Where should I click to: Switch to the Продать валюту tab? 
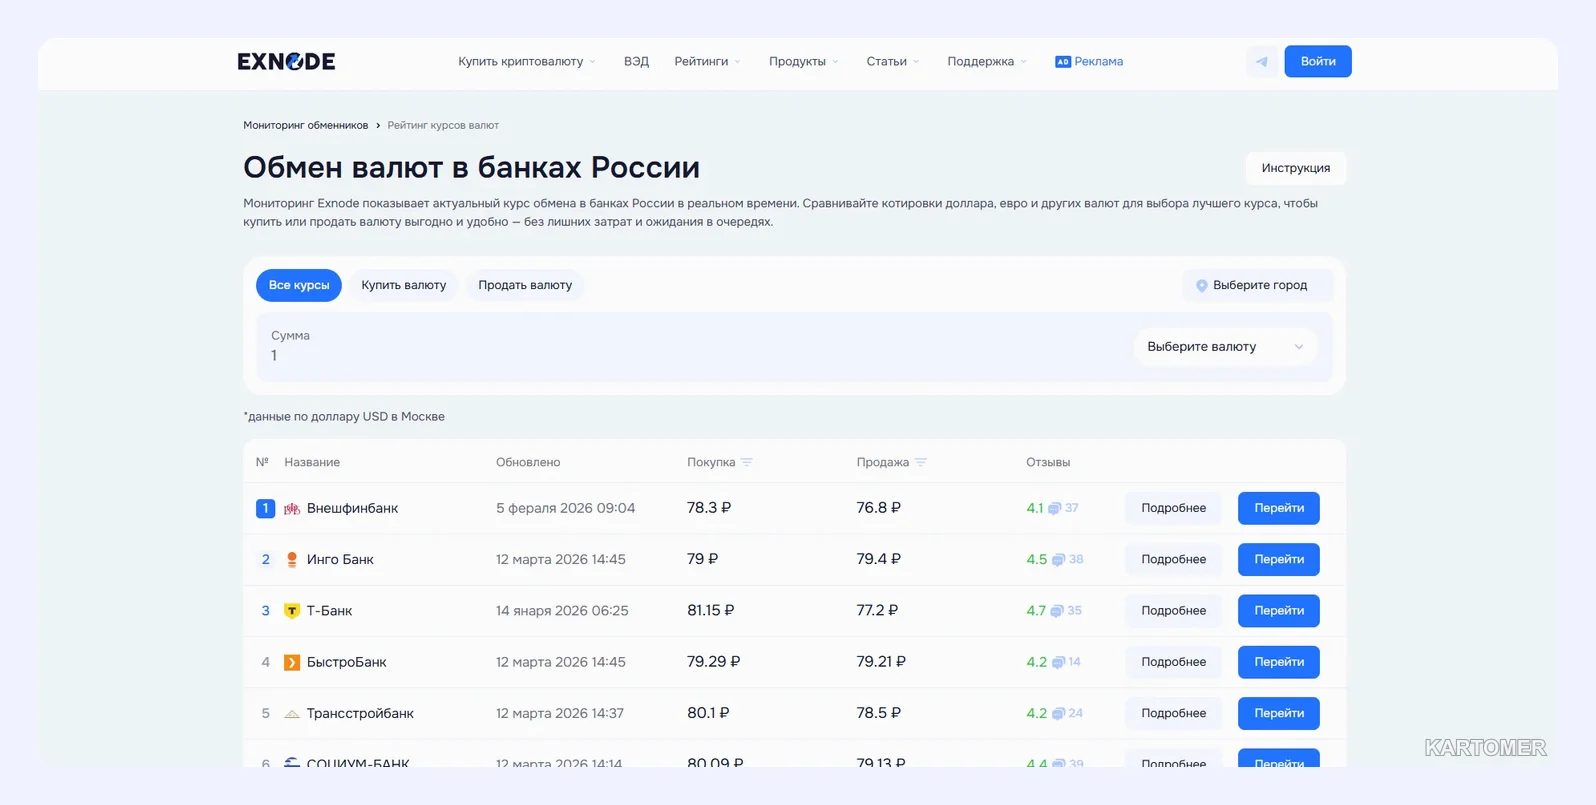click(x=525, y=285)
